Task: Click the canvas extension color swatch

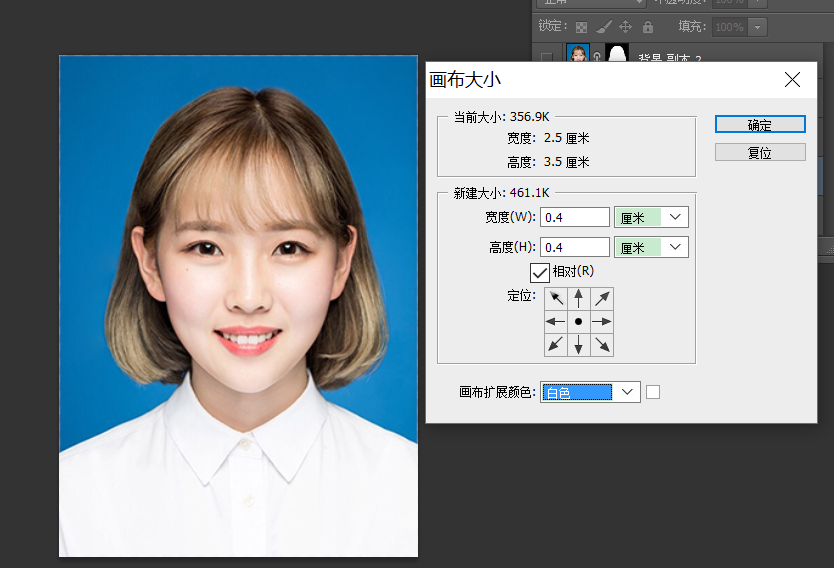Action: [653, 392]
